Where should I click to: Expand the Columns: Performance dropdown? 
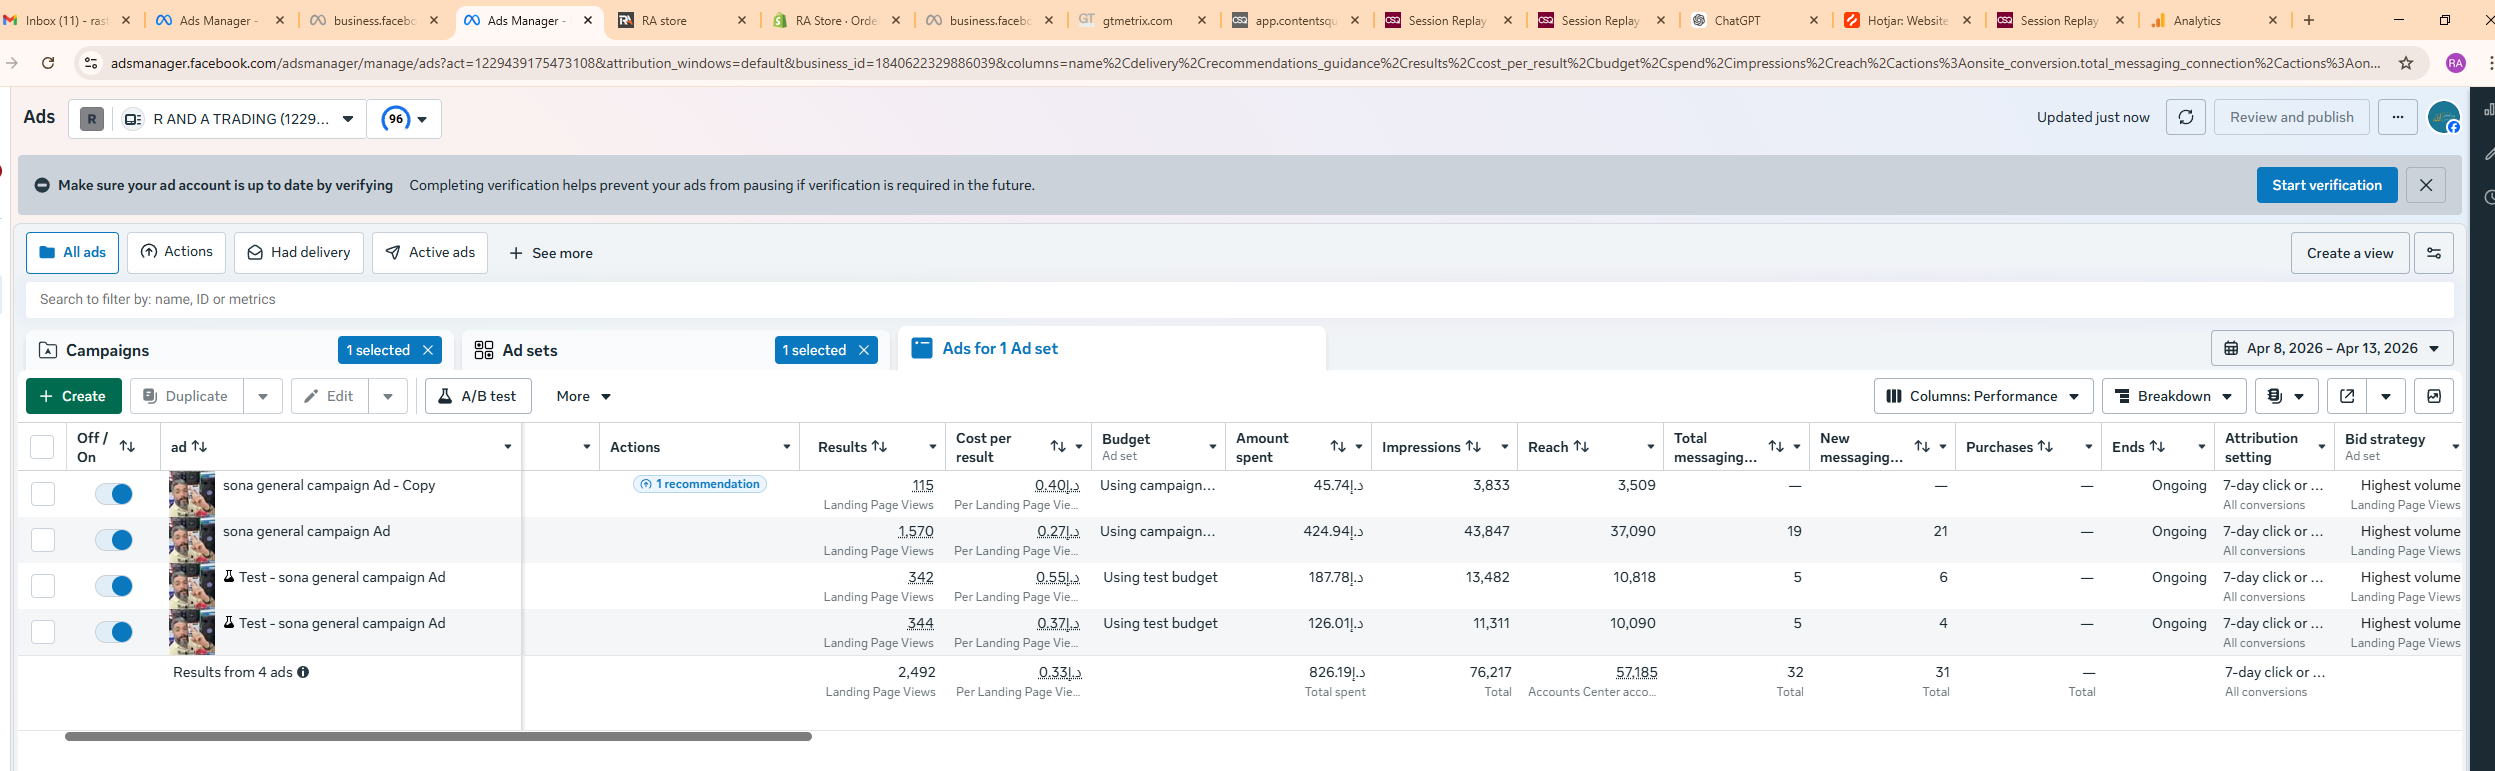pyautogui.click(x=1982, y=396)
